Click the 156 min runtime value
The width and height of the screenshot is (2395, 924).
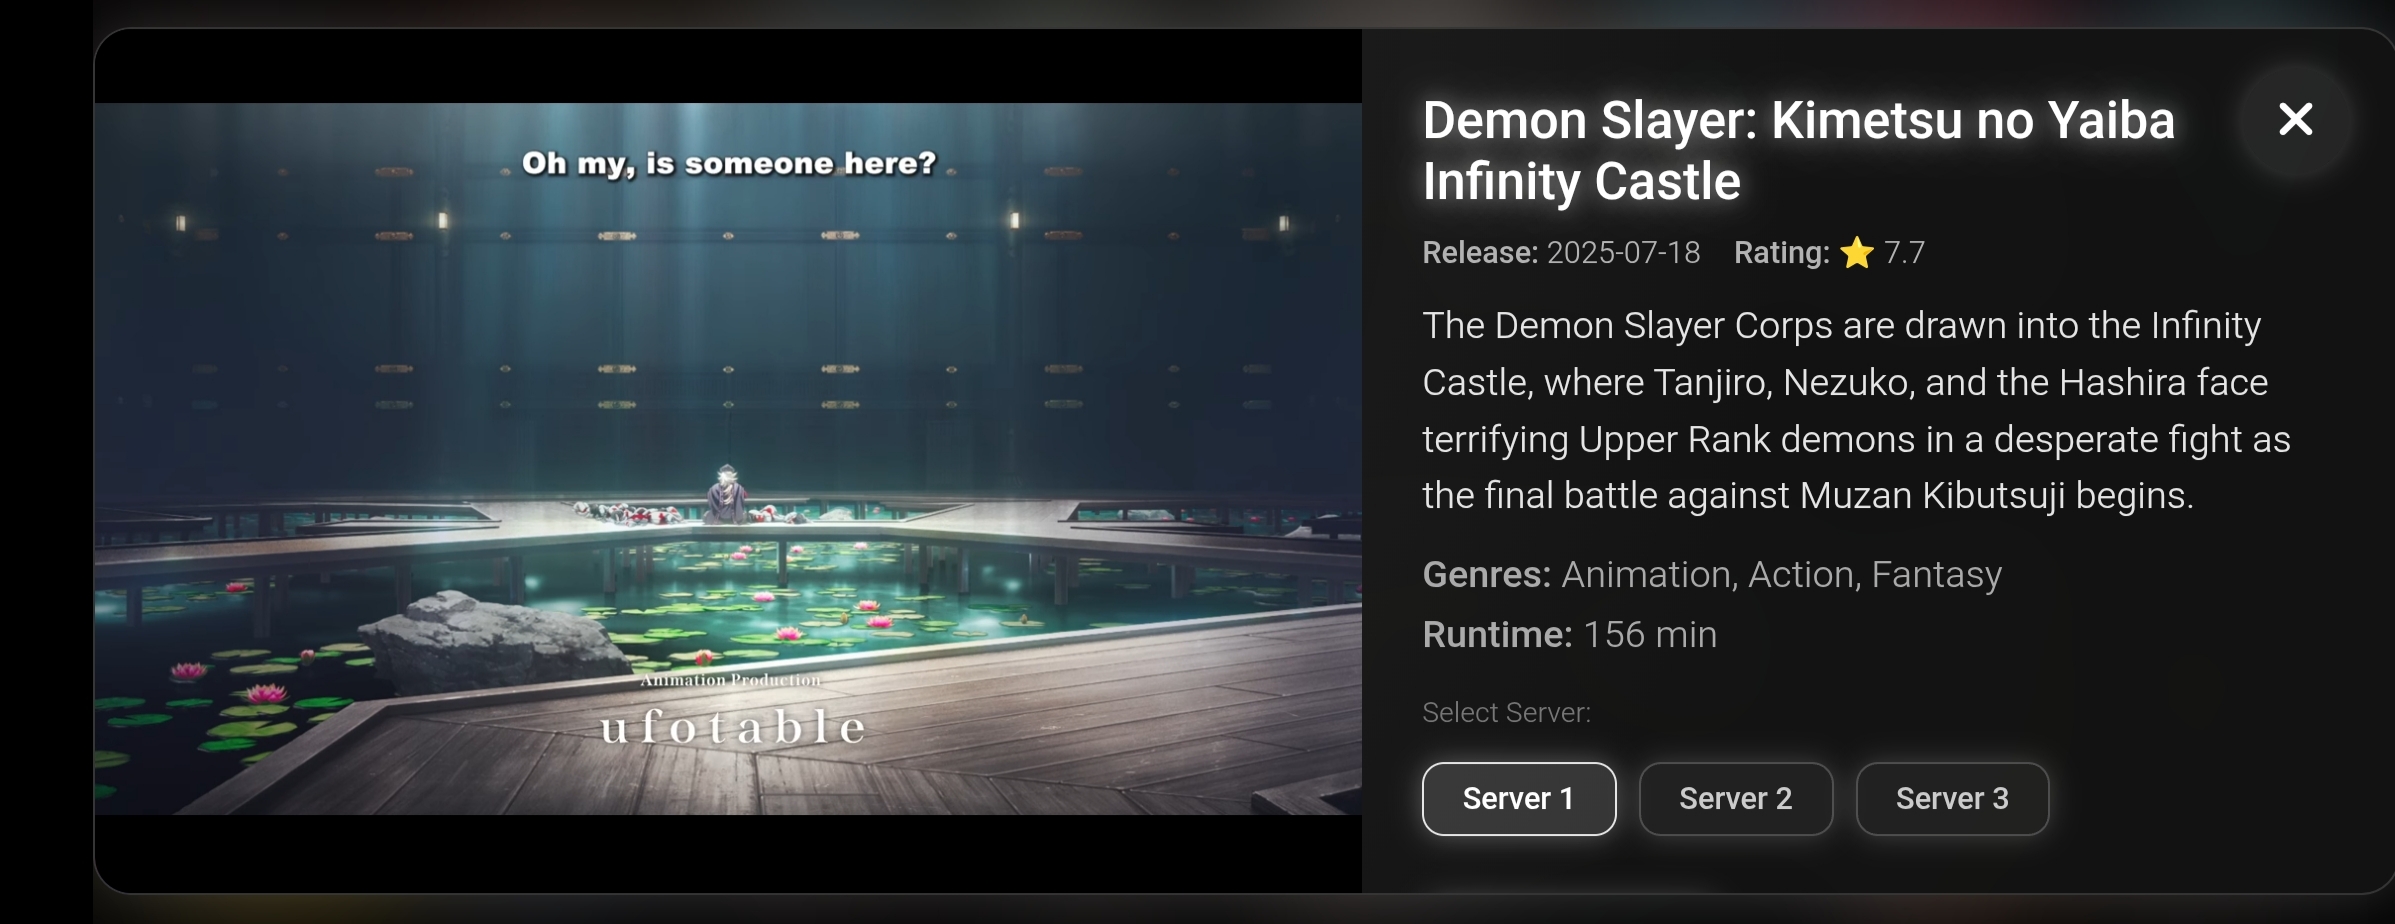1650,635
